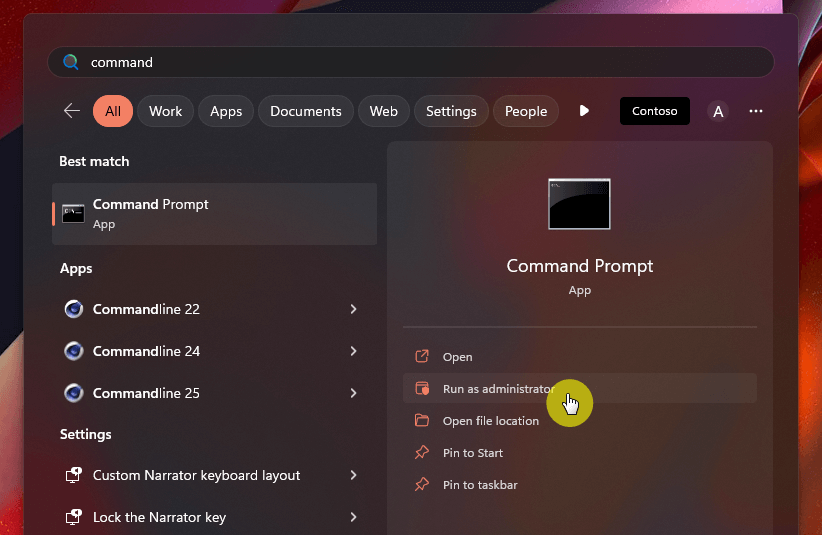
Task: Click the Contoso button
Action: 654,111
